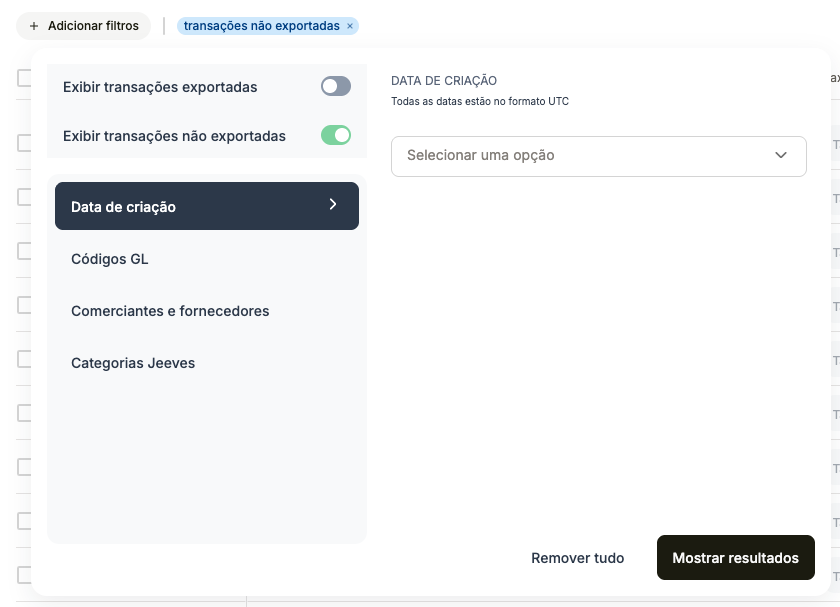Tick the first row checkbox under the header
This screenshot has height=607, width=840.
tap(24, 143)
